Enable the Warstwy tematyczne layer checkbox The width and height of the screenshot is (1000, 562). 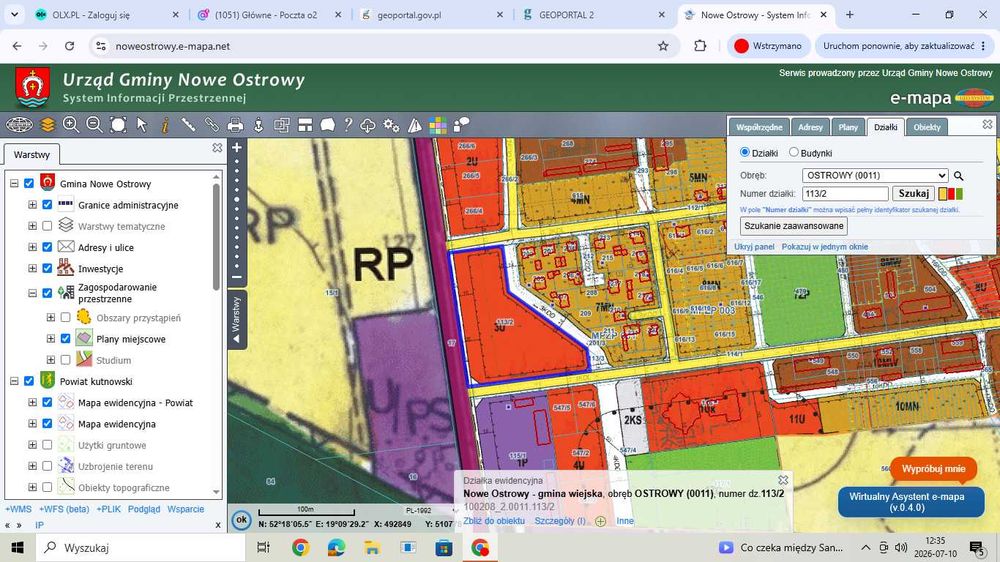(47, 226)
